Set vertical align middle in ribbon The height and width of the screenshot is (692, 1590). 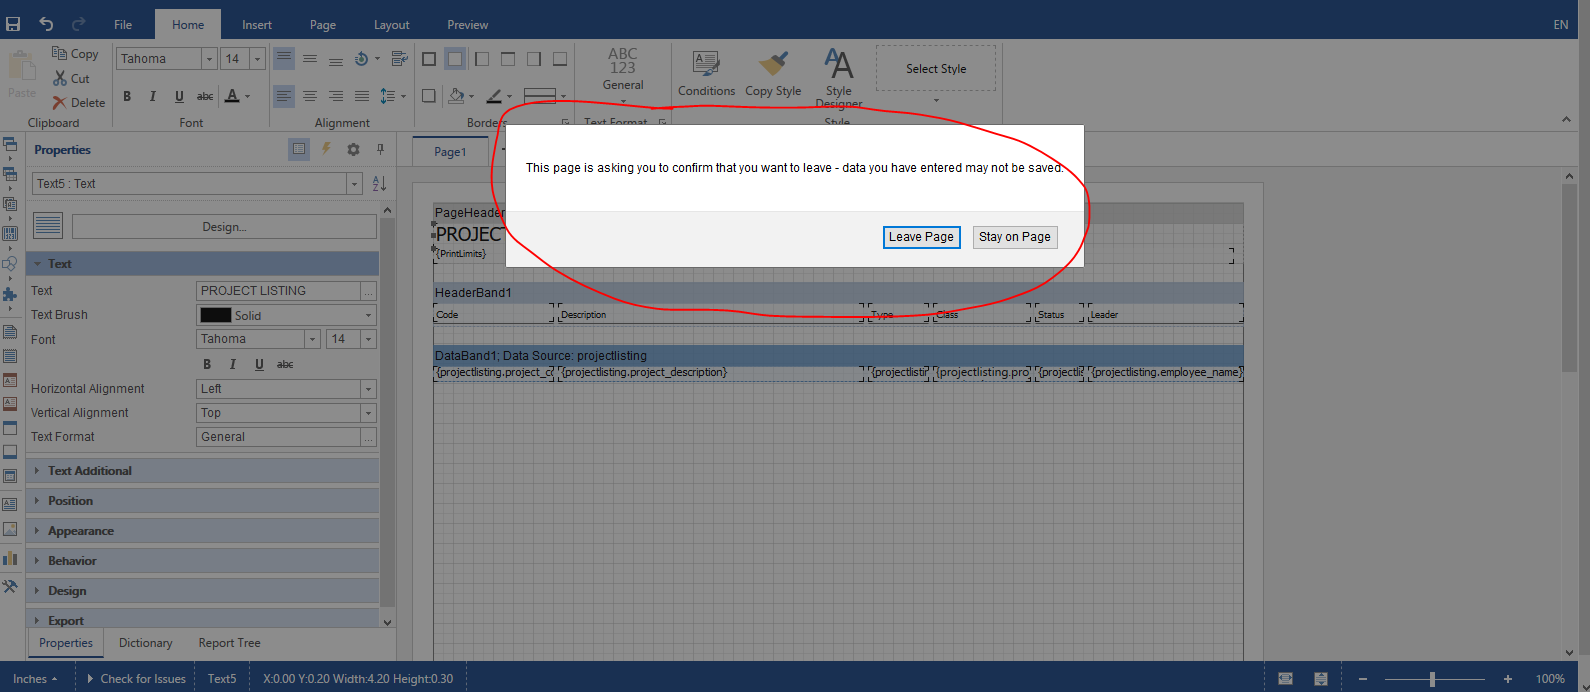[310, 58]
